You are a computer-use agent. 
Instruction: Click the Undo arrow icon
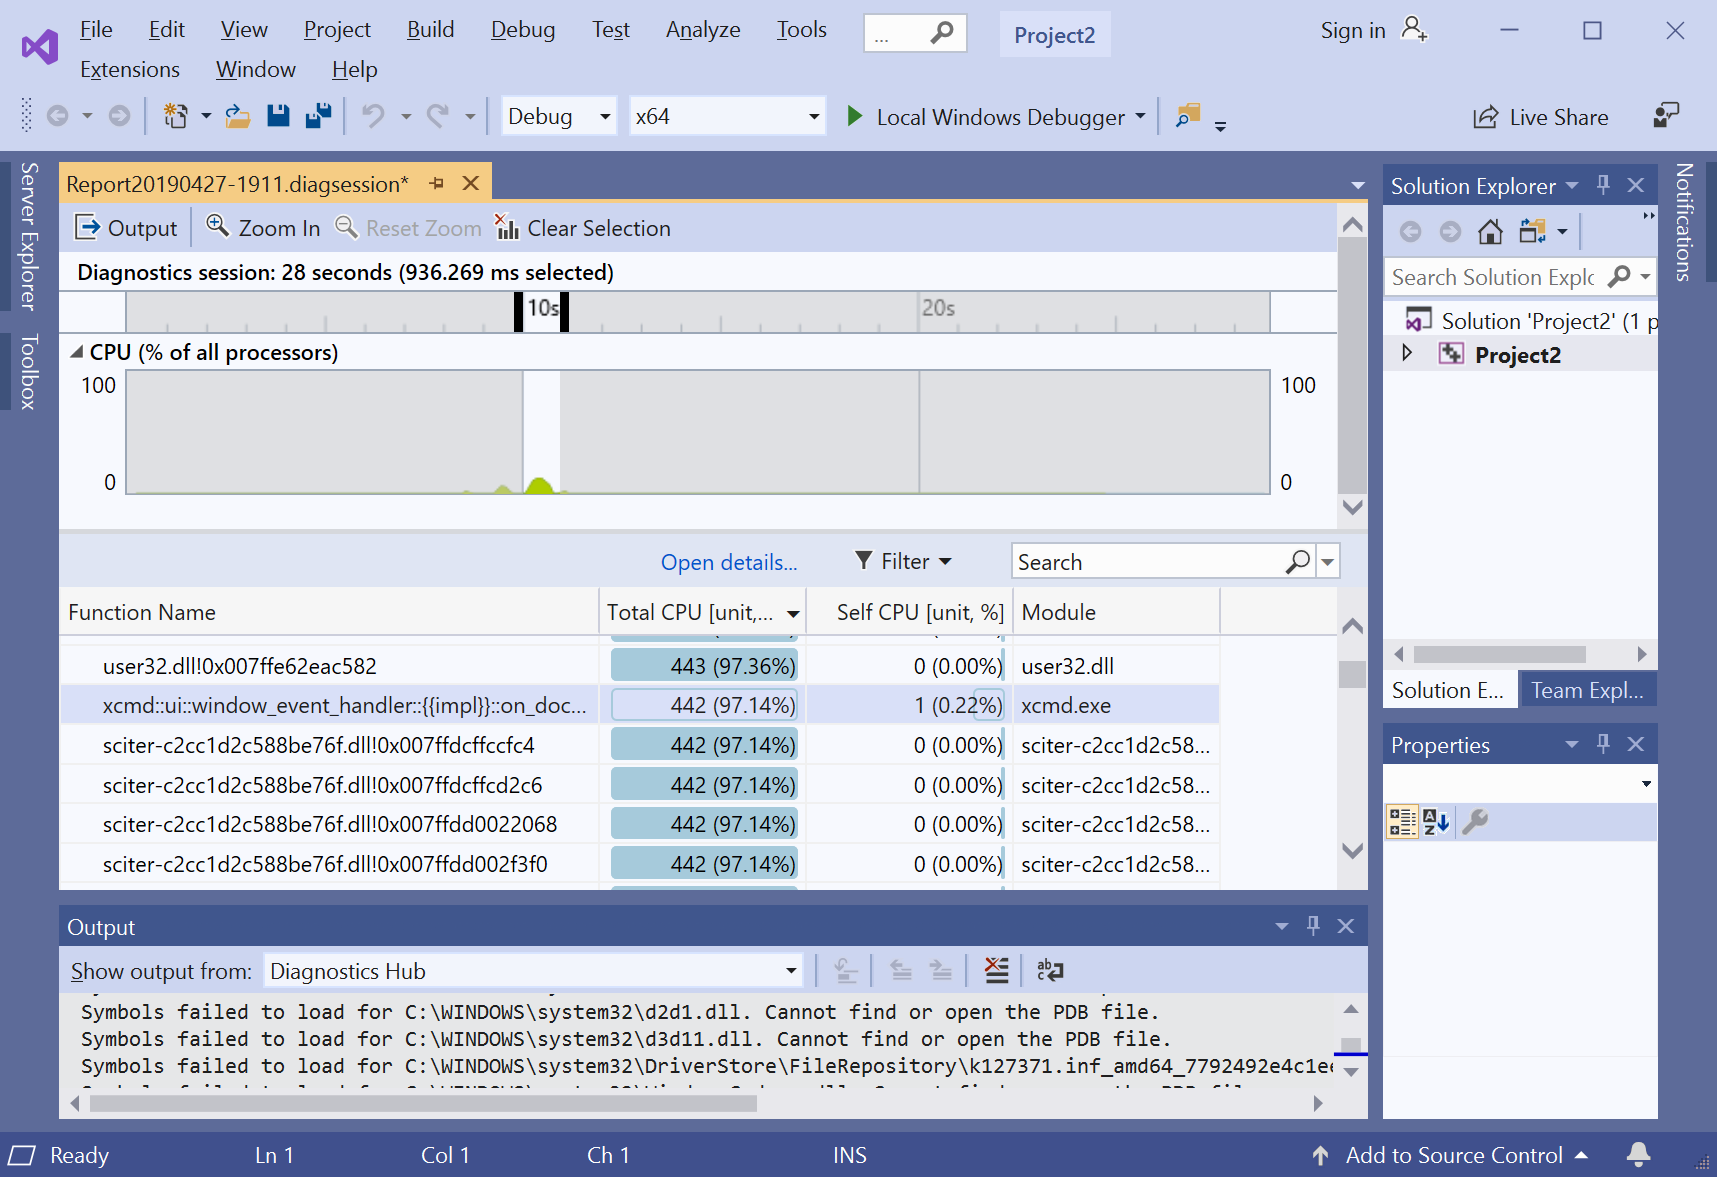pos(373,116)
